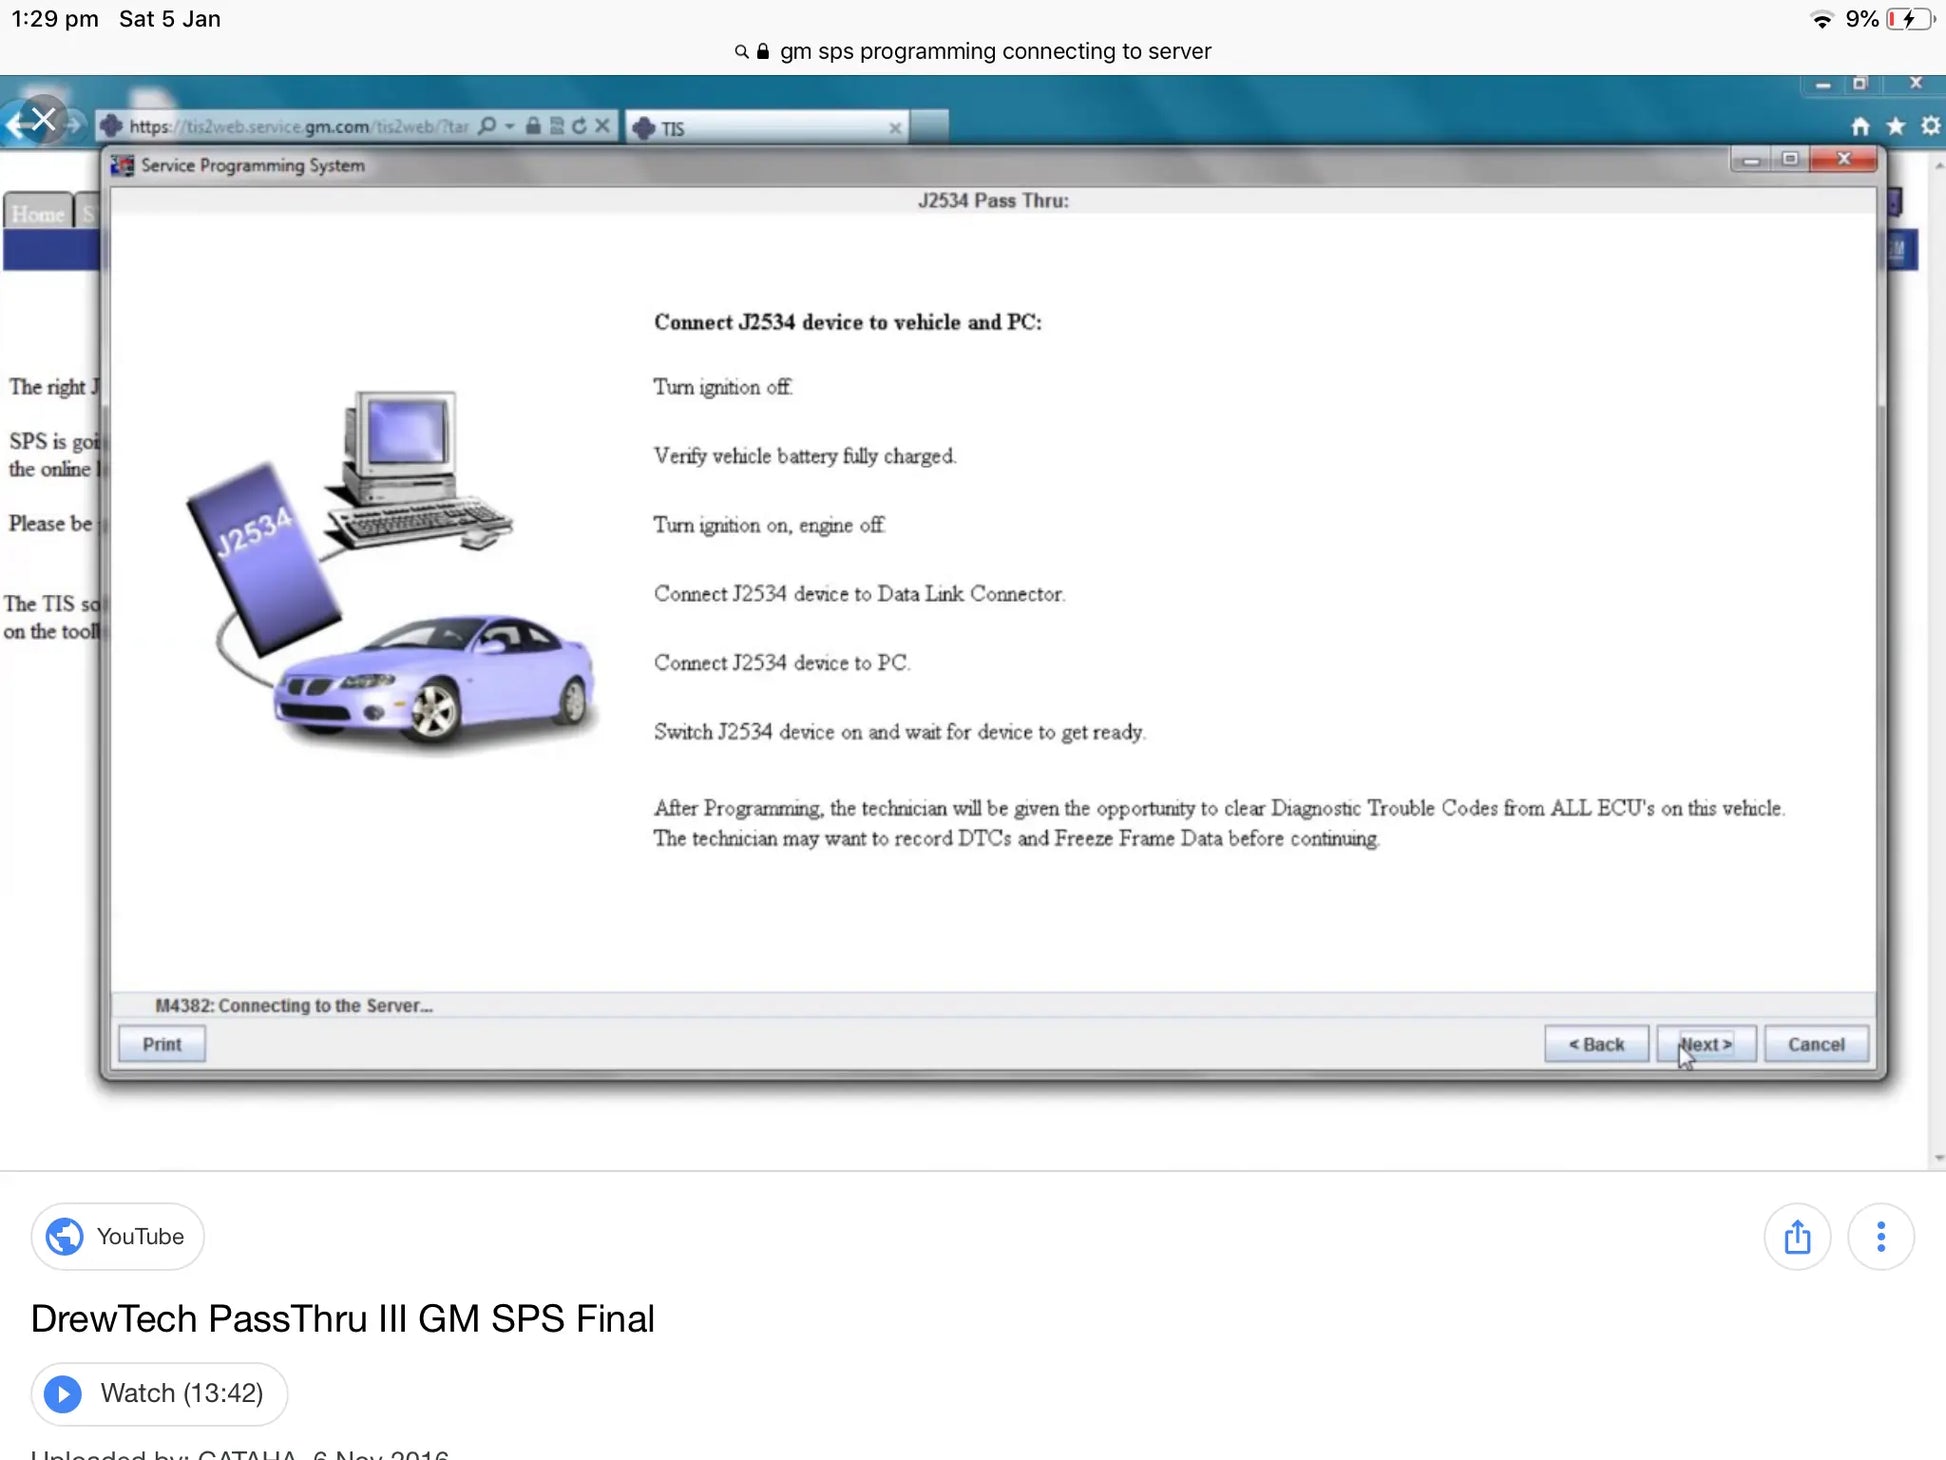Click the IE search magnifier icon

[487, 126]
